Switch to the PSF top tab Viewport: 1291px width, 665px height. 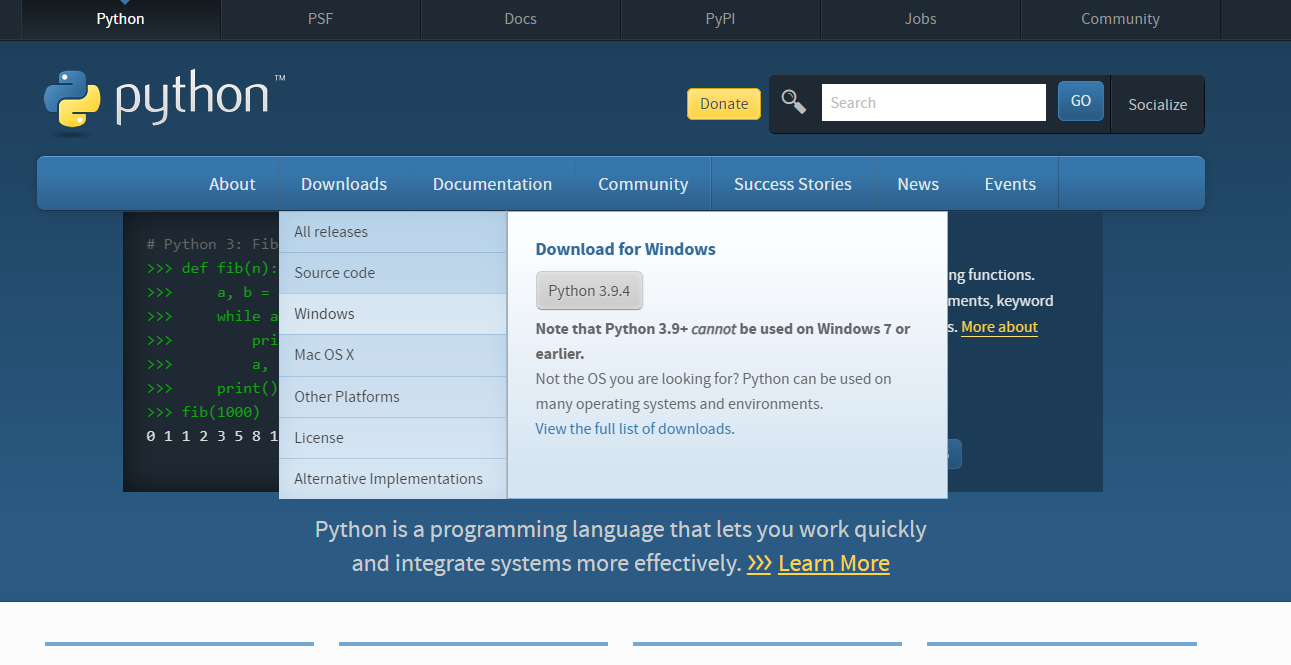pyautogui.click(x=320, y=19)
